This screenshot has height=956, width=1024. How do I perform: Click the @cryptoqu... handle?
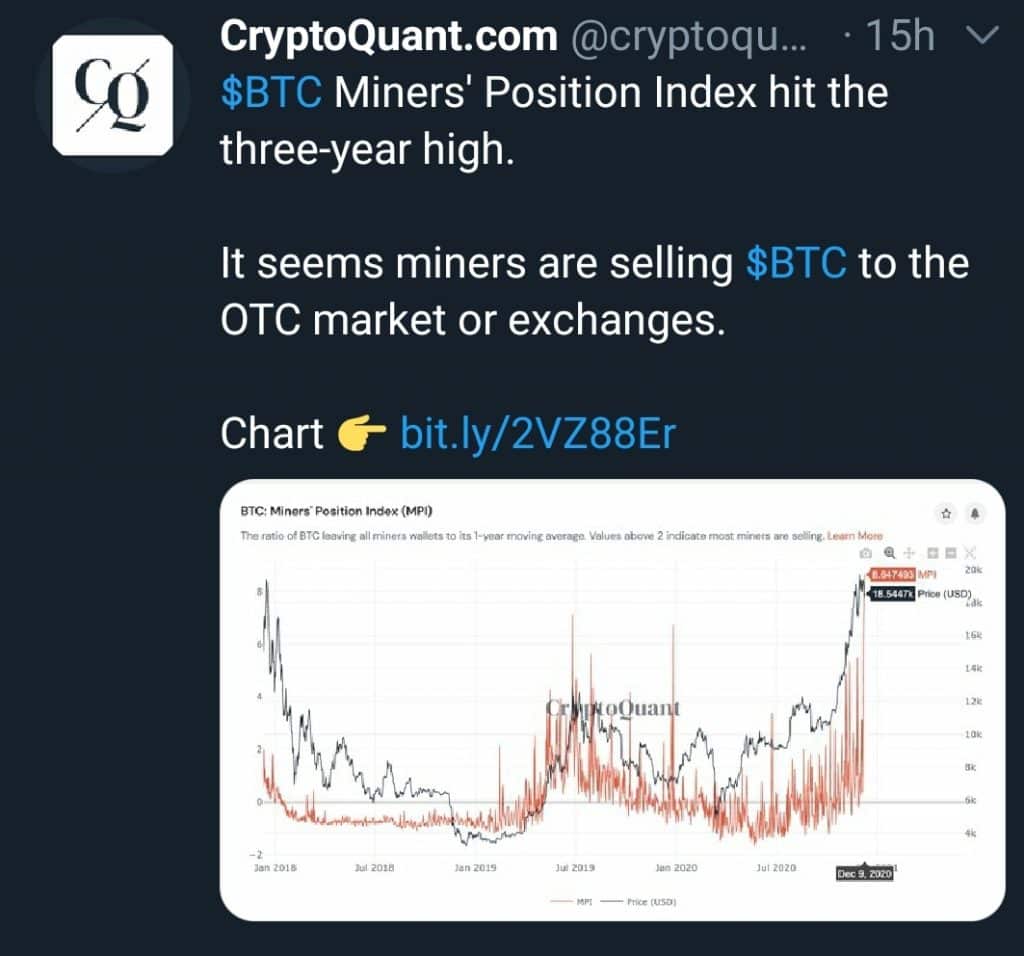pyautogui.click(x=689, y=37)
